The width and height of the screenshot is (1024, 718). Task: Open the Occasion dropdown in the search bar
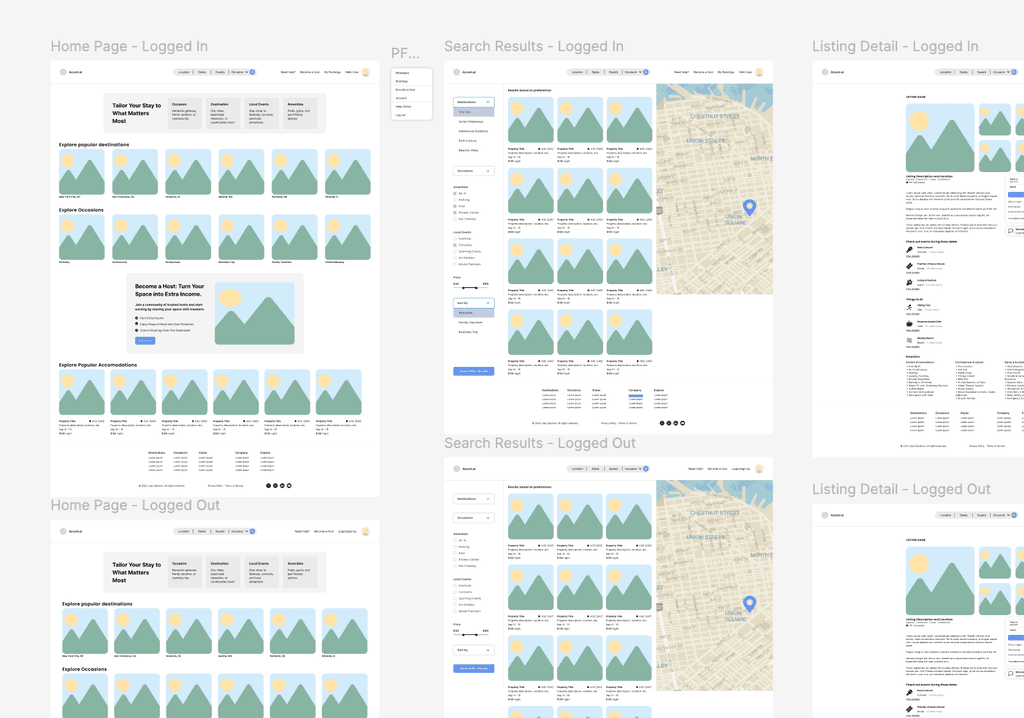(633, 72)
